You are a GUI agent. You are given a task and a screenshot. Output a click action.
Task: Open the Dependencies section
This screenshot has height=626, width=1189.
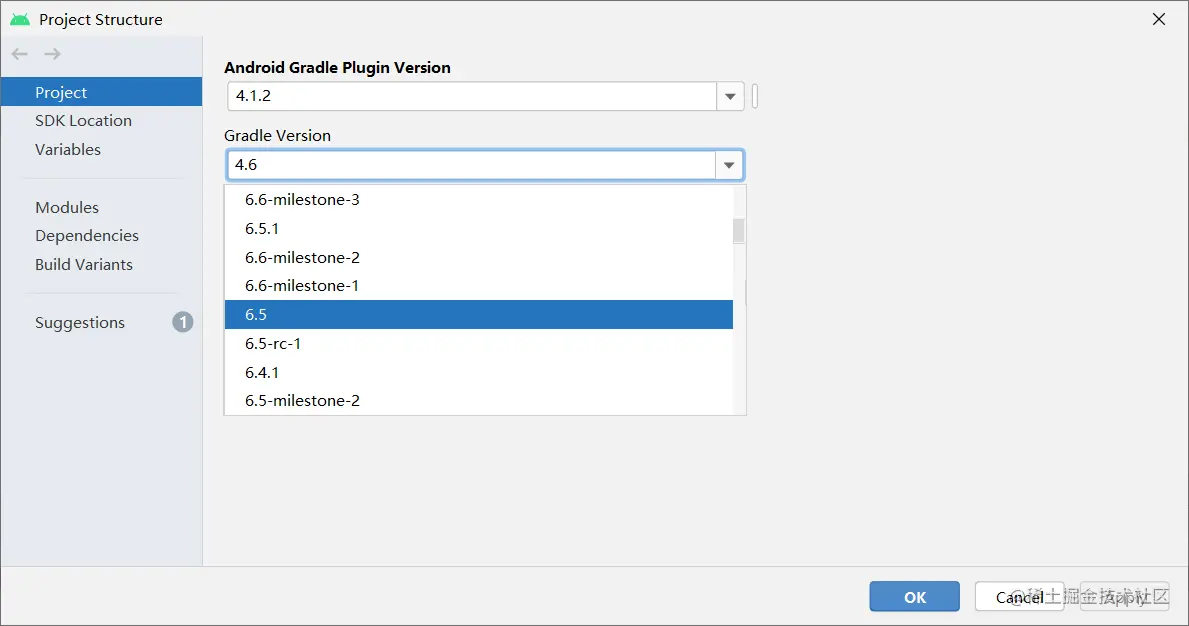pyautogui.click(x=87, y=236)
